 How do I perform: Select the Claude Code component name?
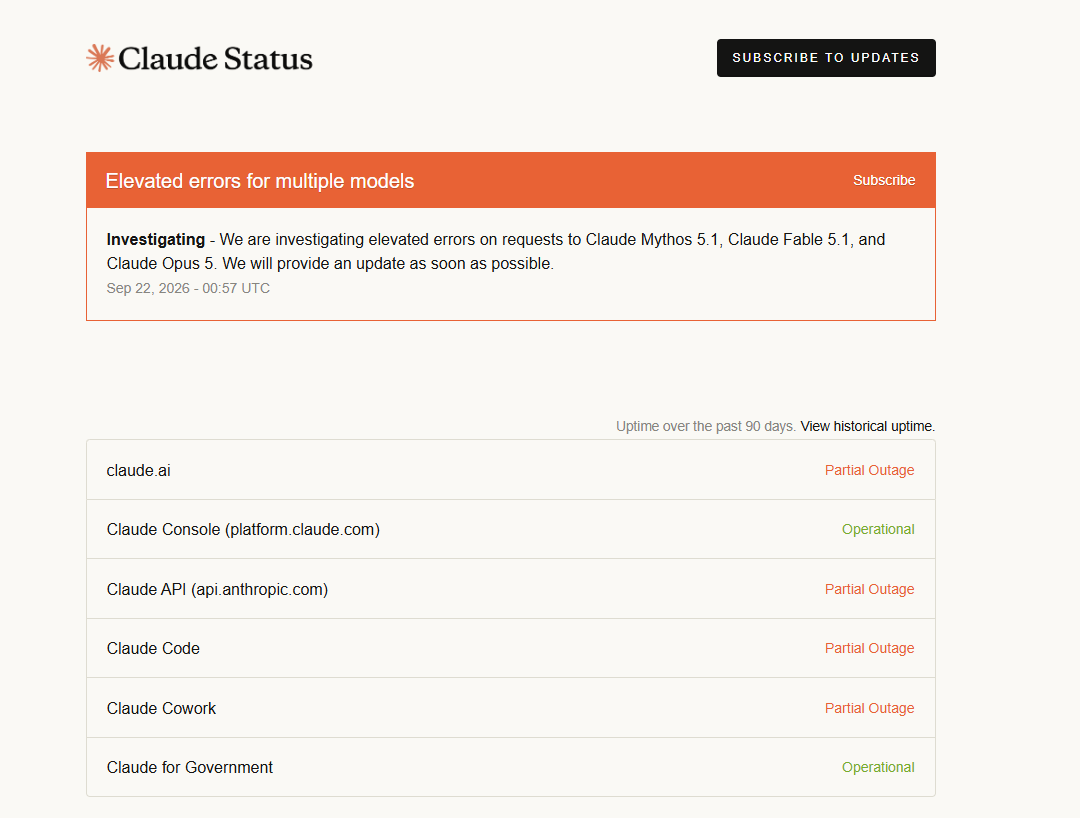pos(153,649)
